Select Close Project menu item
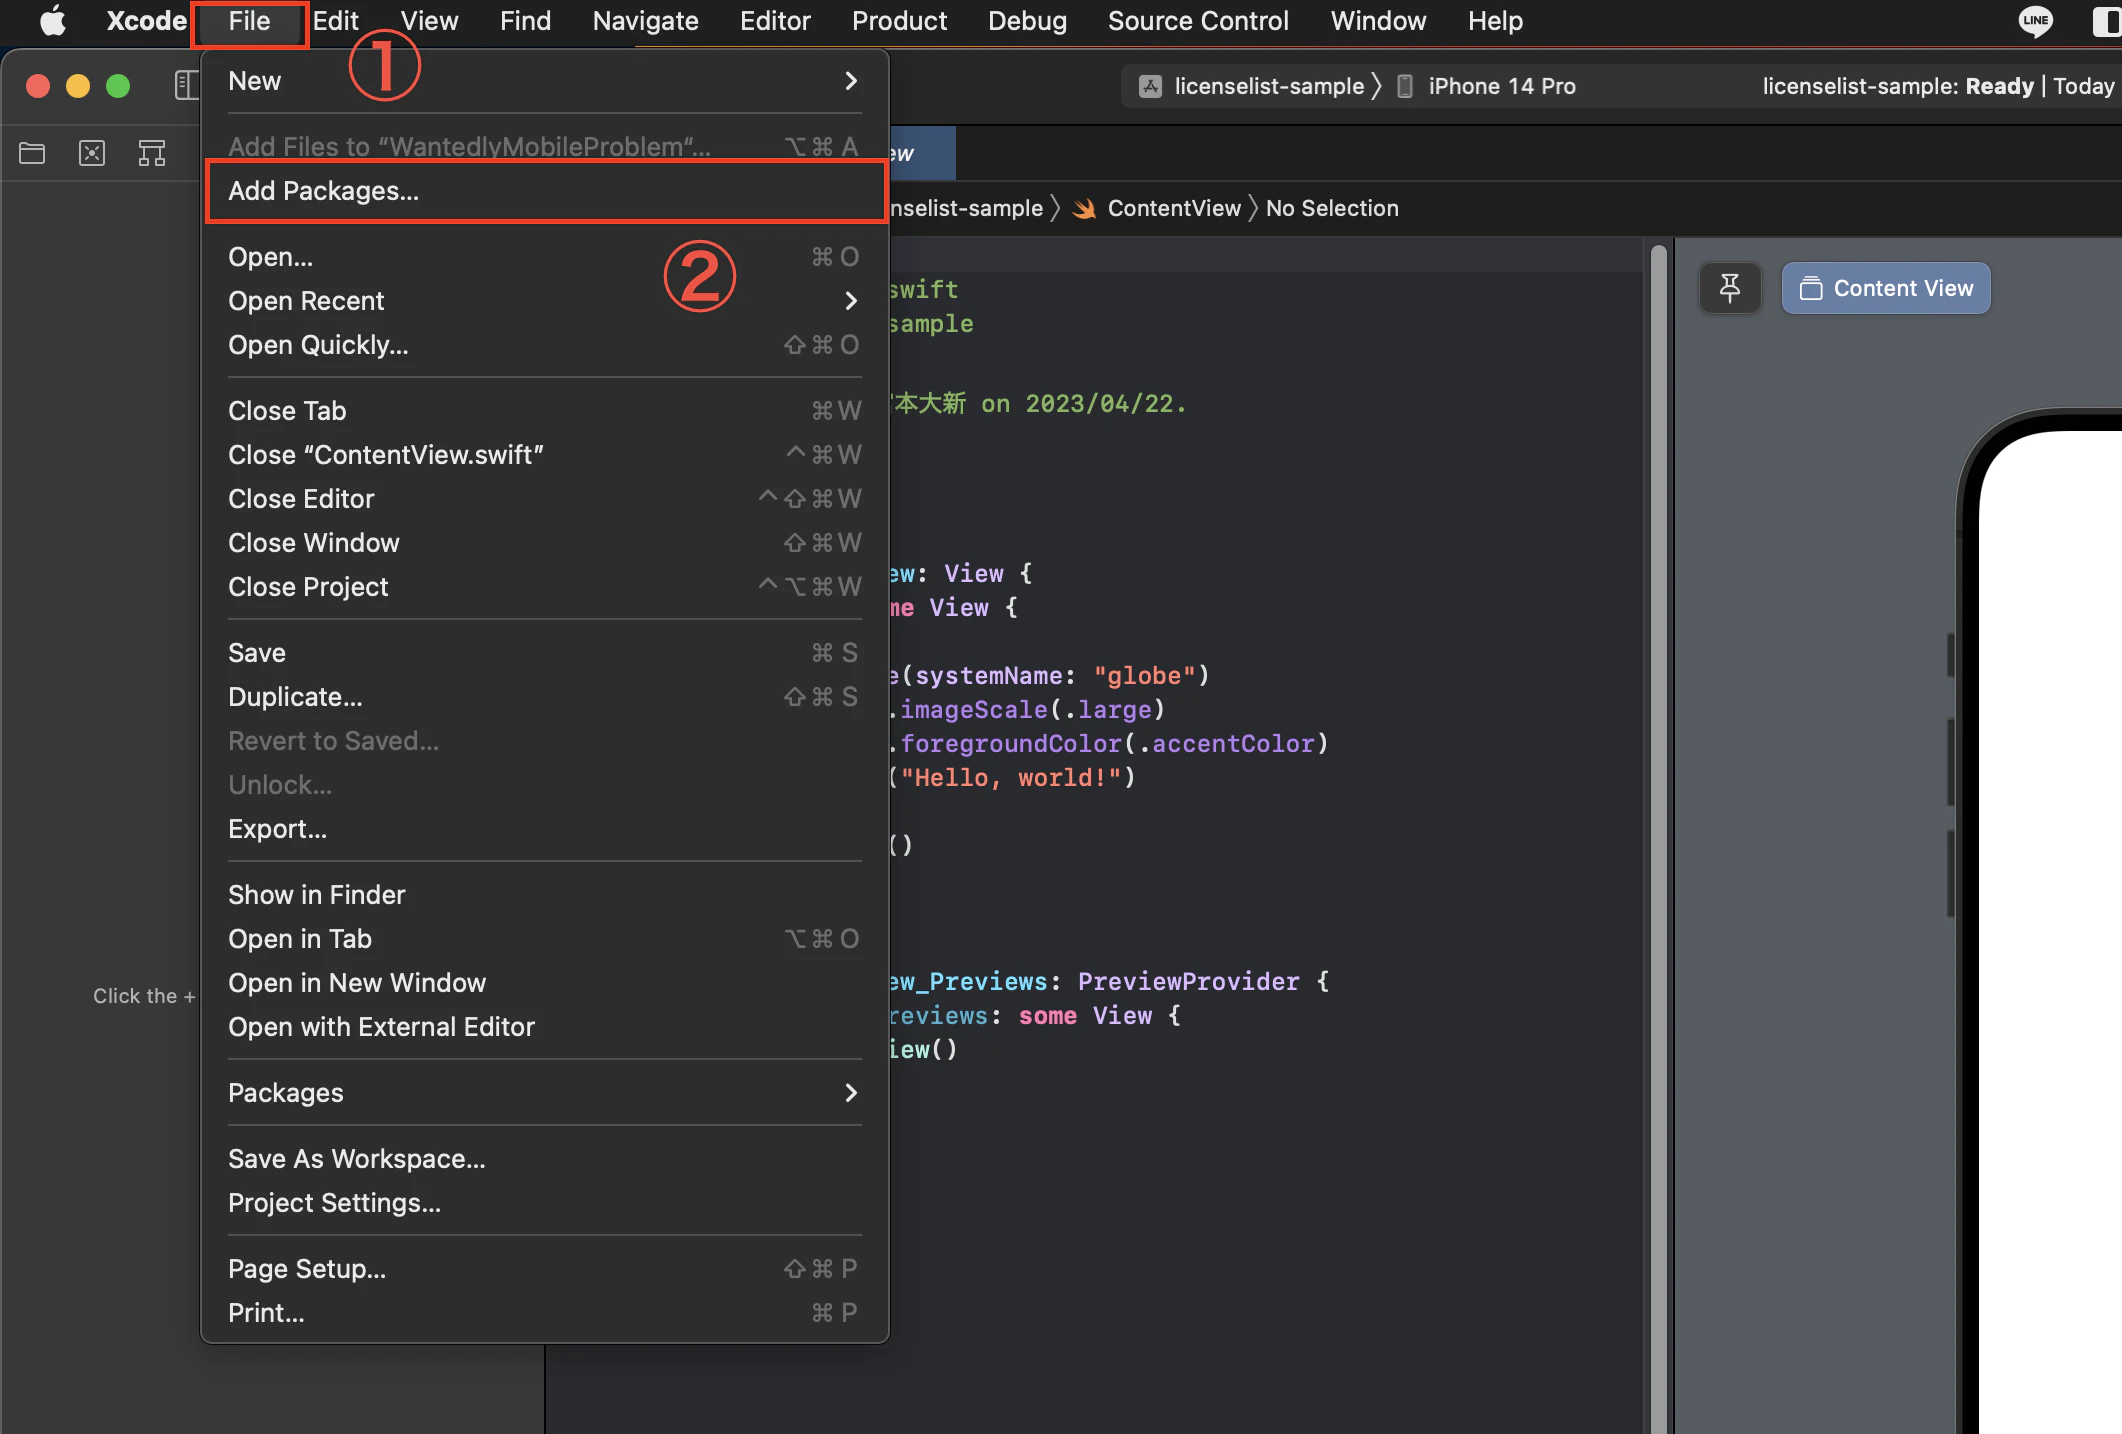 [546, 587]
